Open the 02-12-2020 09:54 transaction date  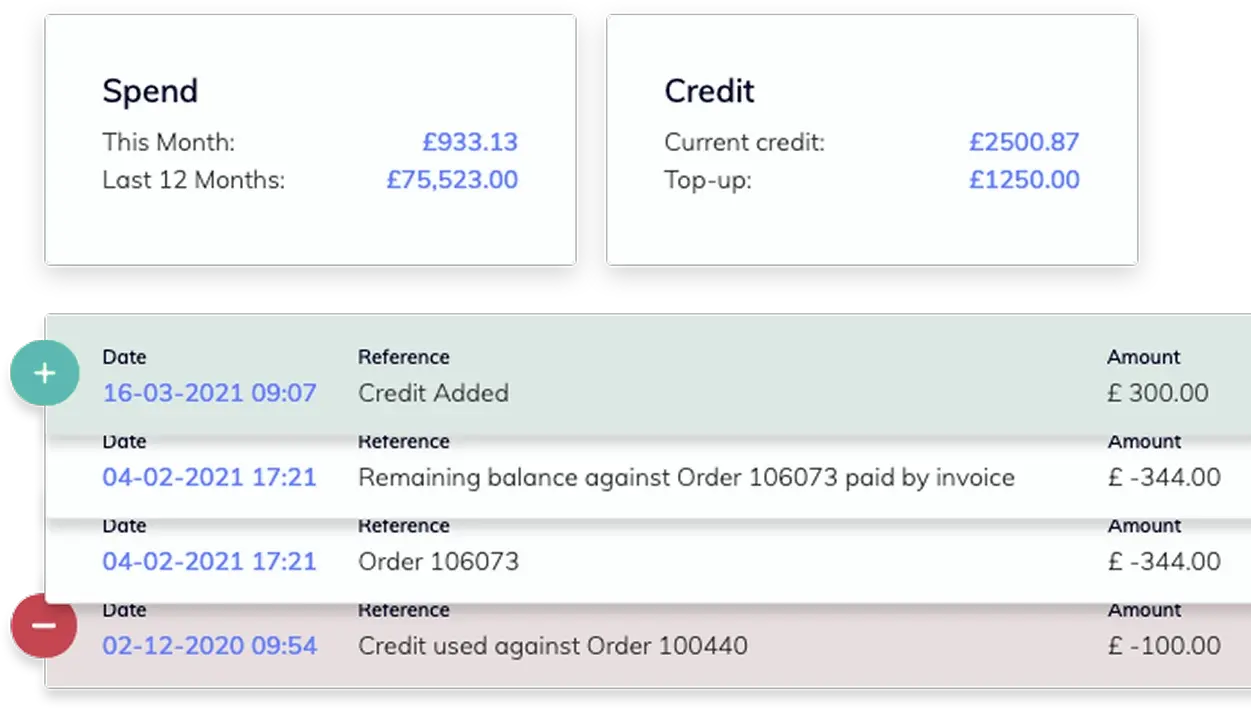[x=209, y=646]
